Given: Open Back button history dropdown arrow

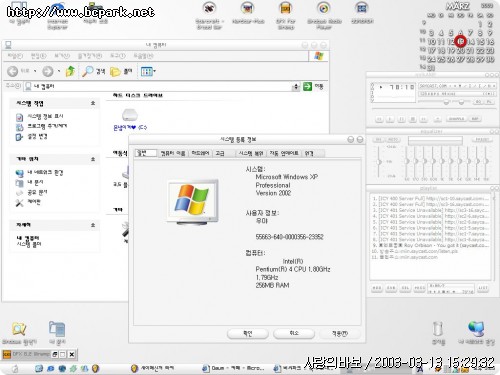Looking at the screenshot, I should point(35,71).
